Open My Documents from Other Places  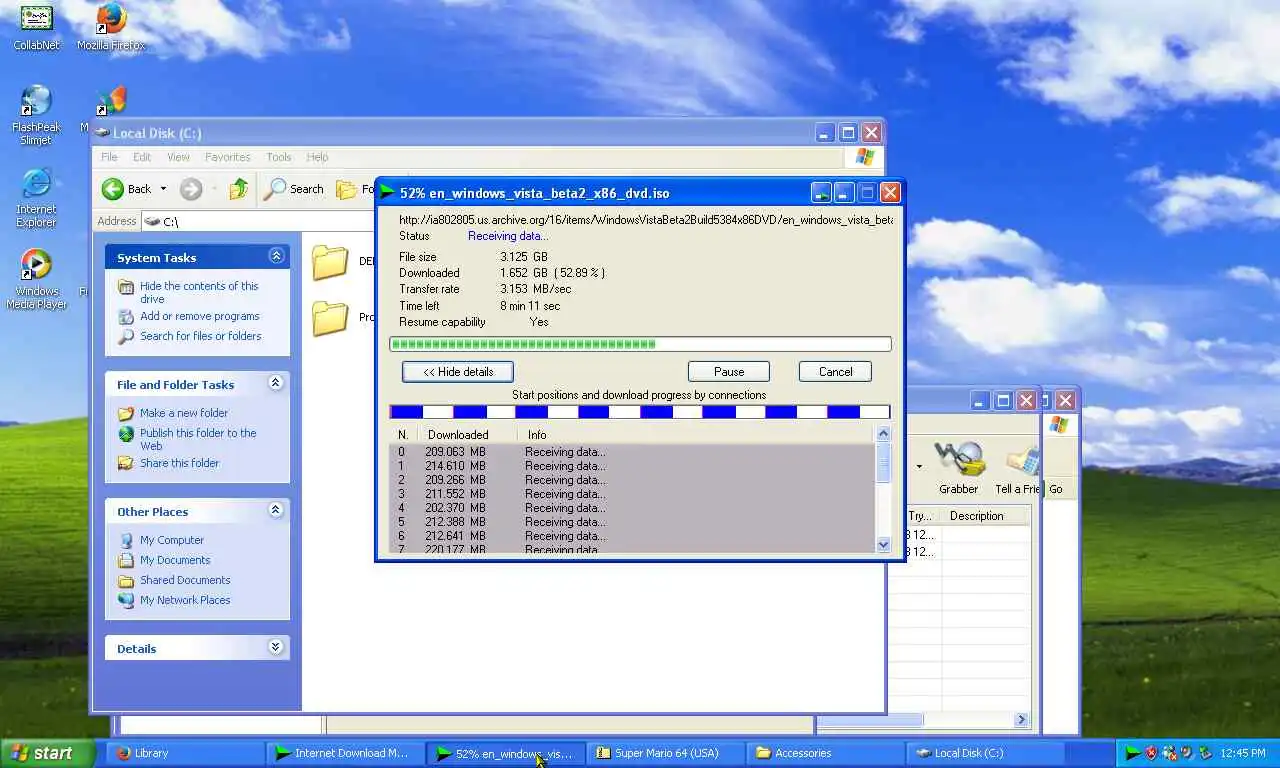(175, 560)
